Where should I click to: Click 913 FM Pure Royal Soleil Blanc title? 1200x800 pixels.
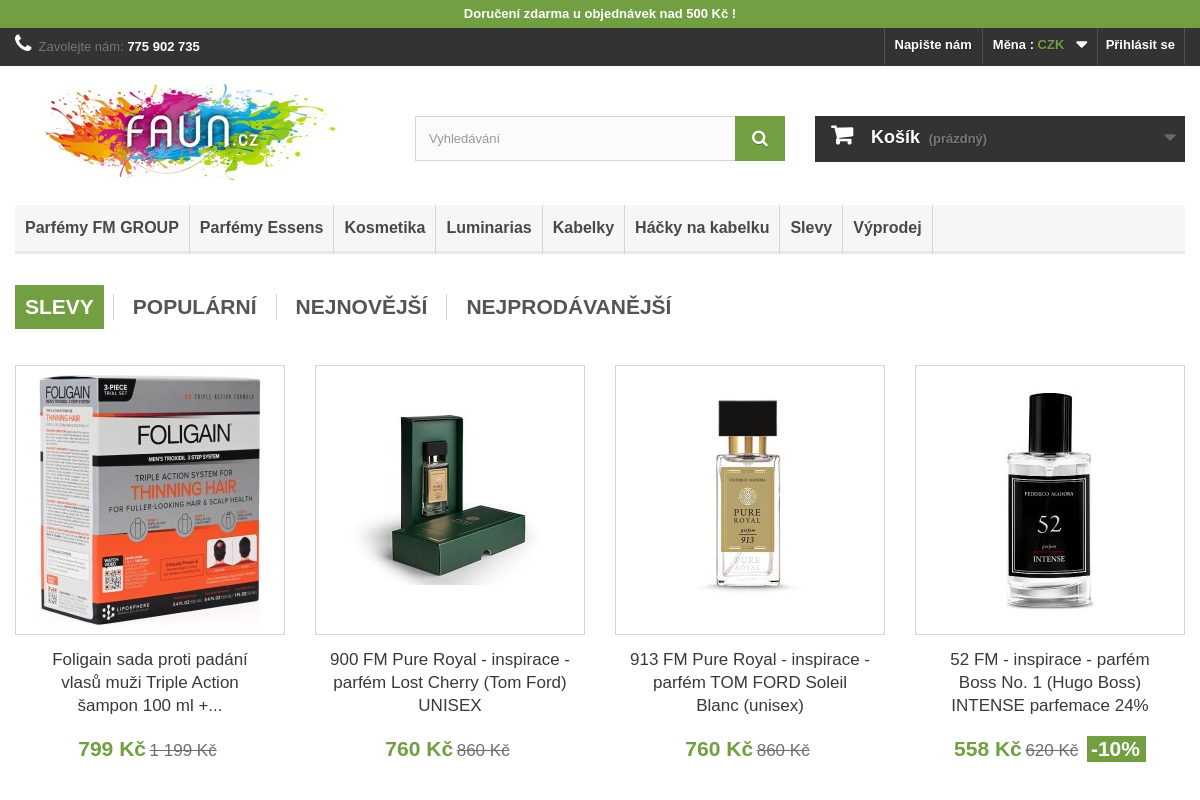click(x=750, y=683)
